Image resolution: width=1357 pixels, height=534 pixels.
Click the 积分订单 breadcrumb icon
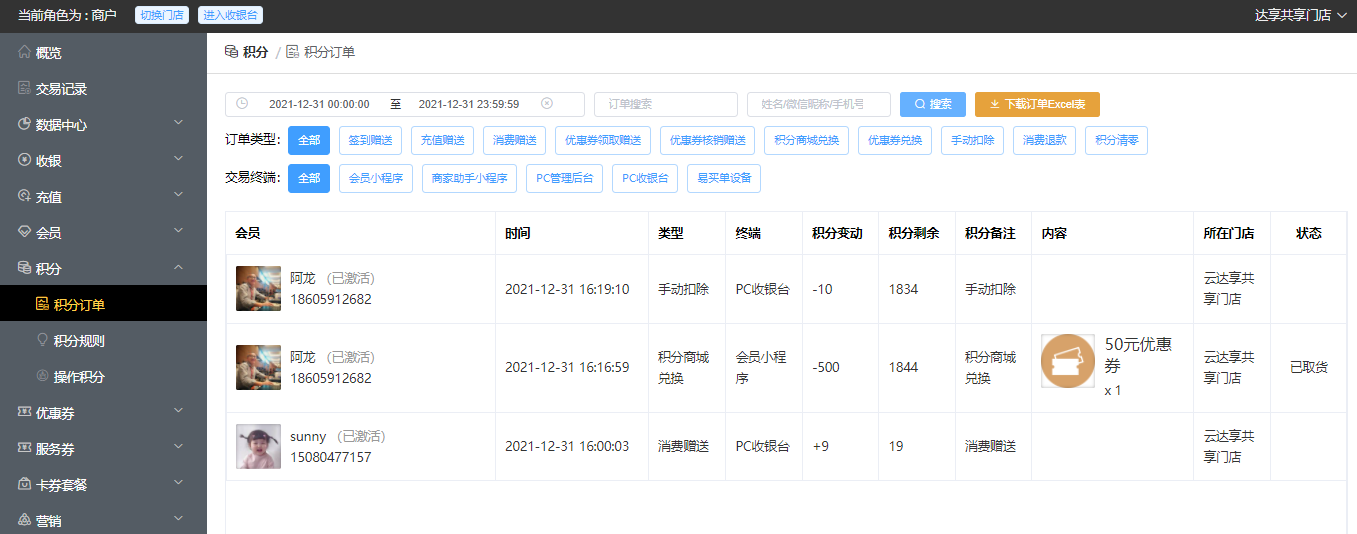click(x=292, y=52)
